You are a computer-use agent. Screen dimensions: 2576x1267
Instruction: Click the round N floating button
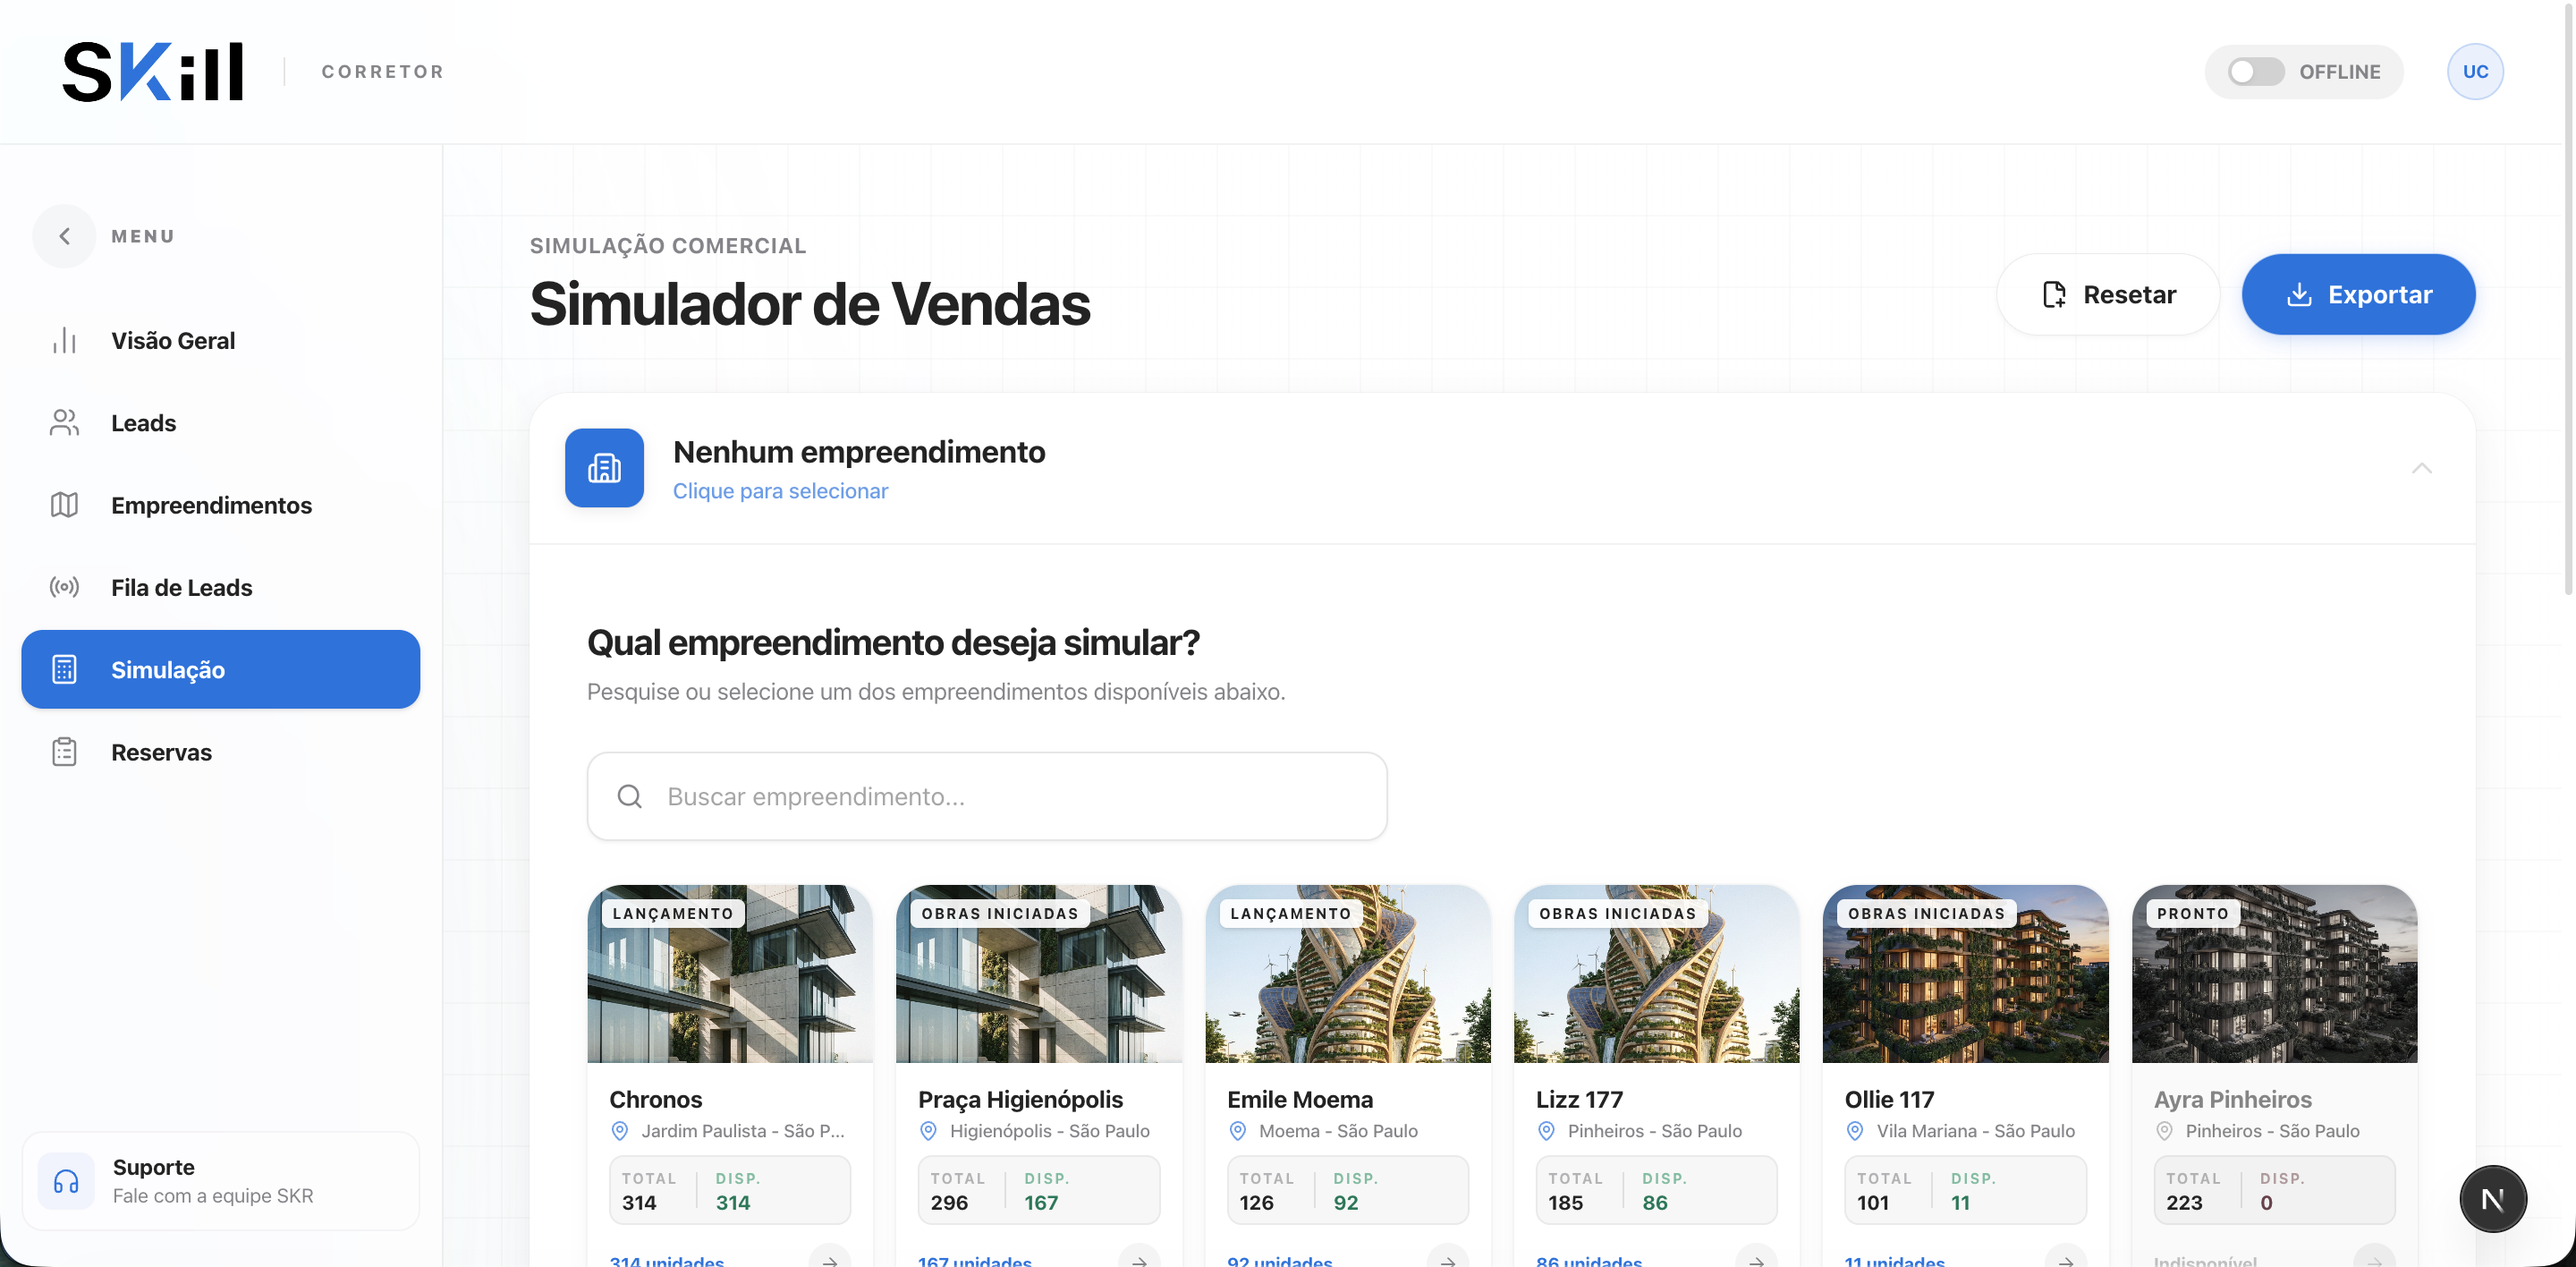click(2492, 1199)
